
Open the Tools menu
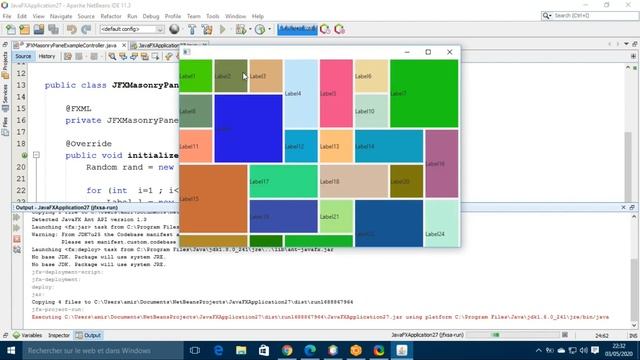point(213,16)
